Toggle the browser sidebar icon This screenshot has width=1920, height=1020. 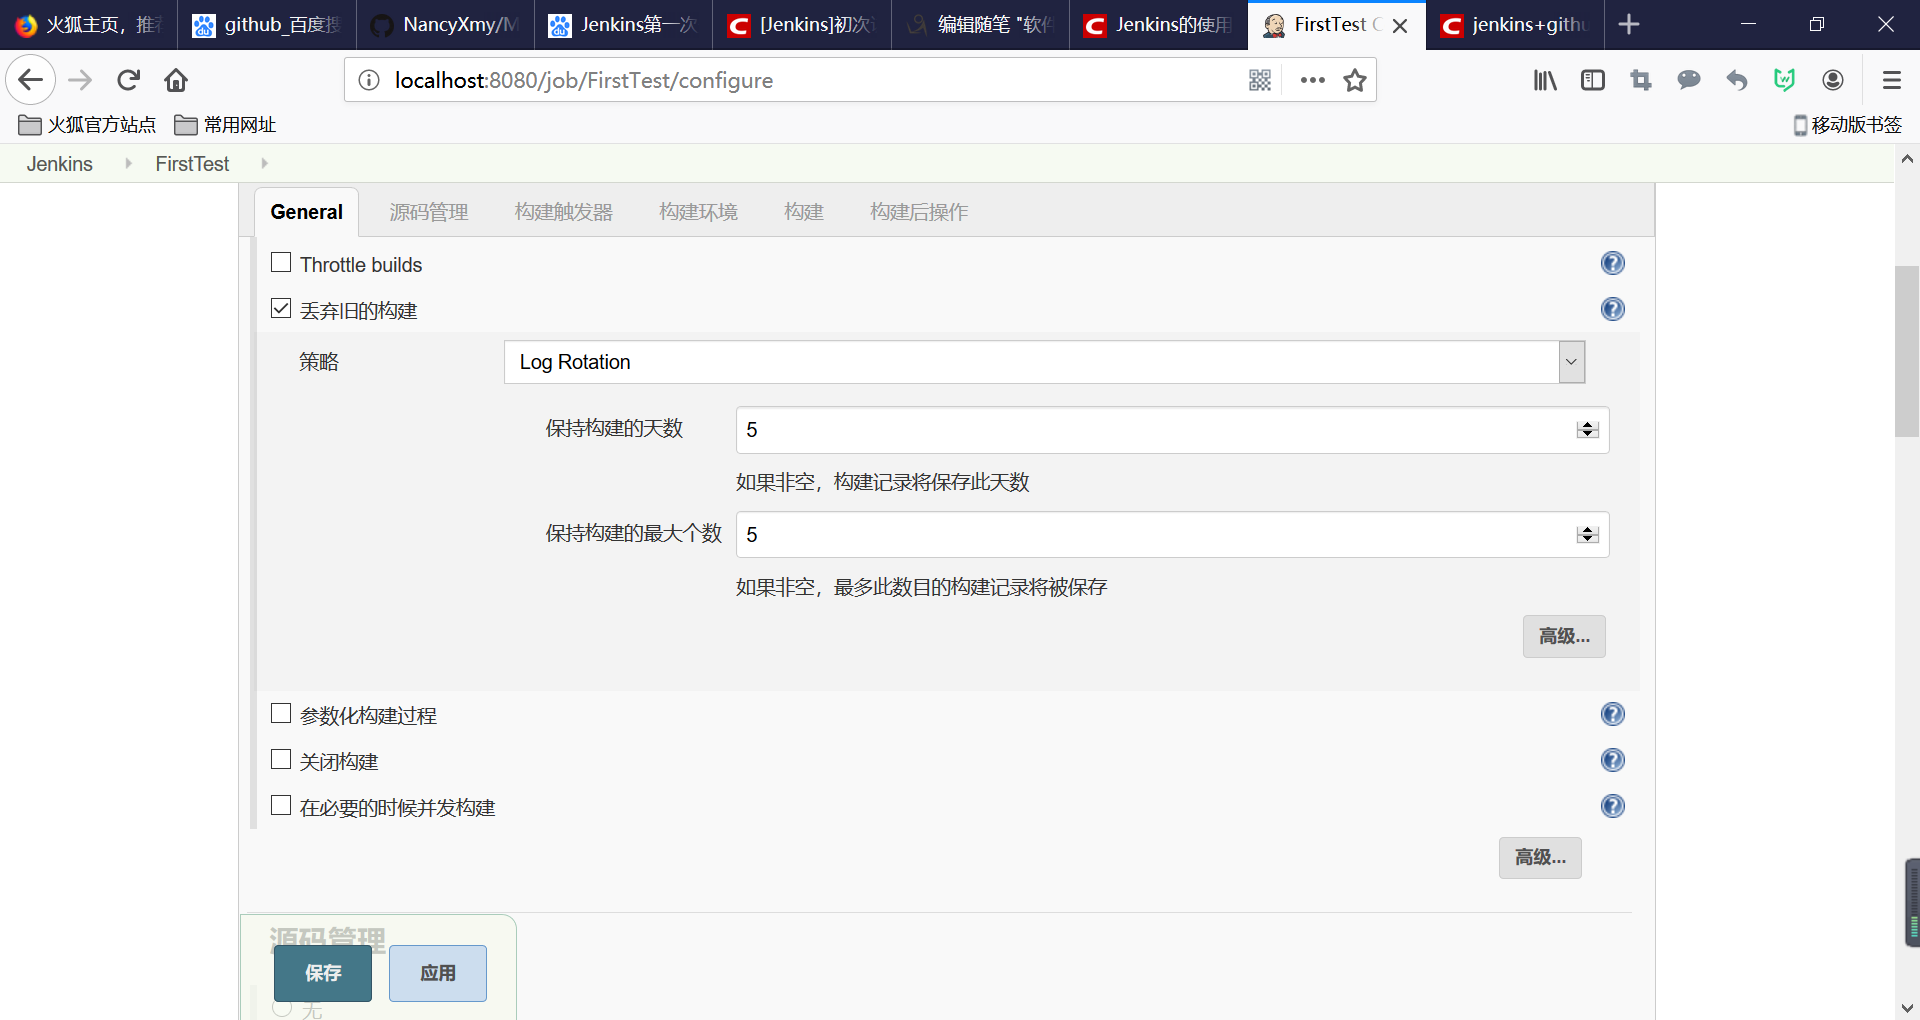[1593, 80]
